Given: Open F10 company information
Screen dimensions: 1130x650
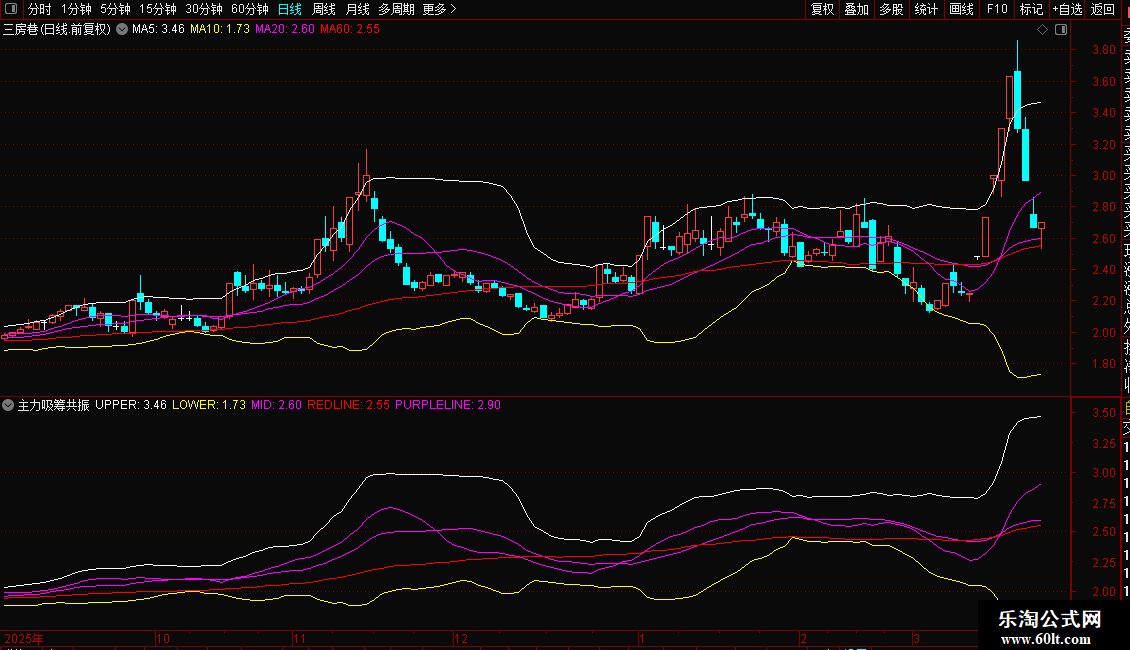Looking at the screenshot, I should (x=997, y=9).
